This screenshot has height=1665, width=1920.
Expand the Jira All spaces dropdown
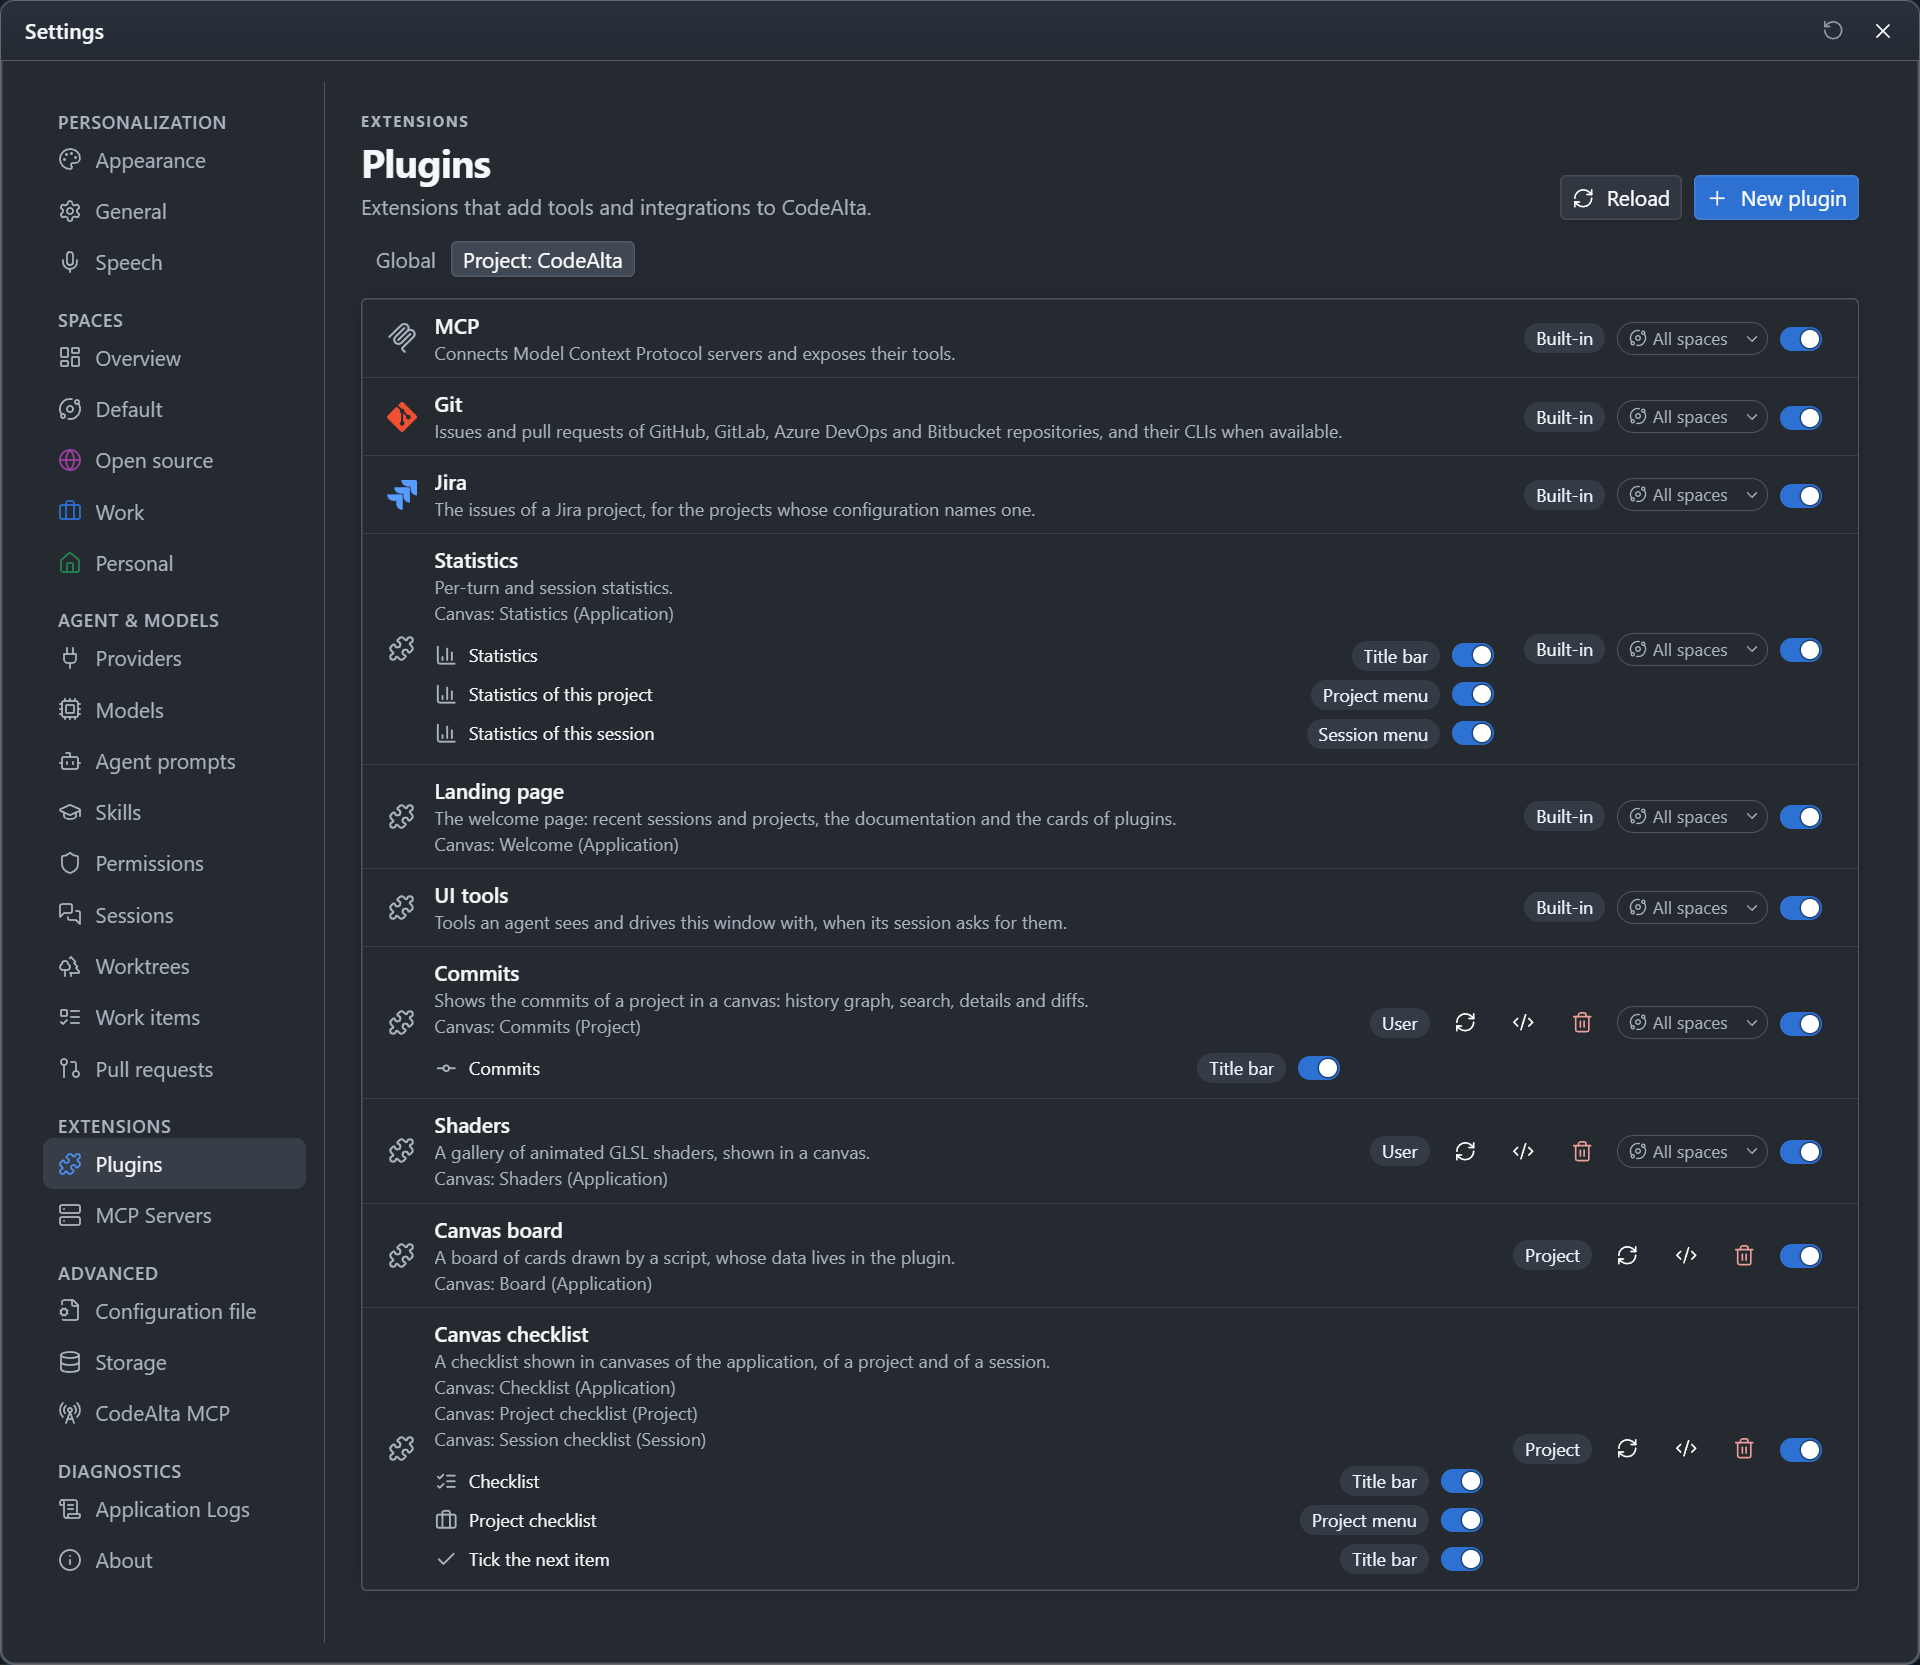click(x=1691, y=495)
